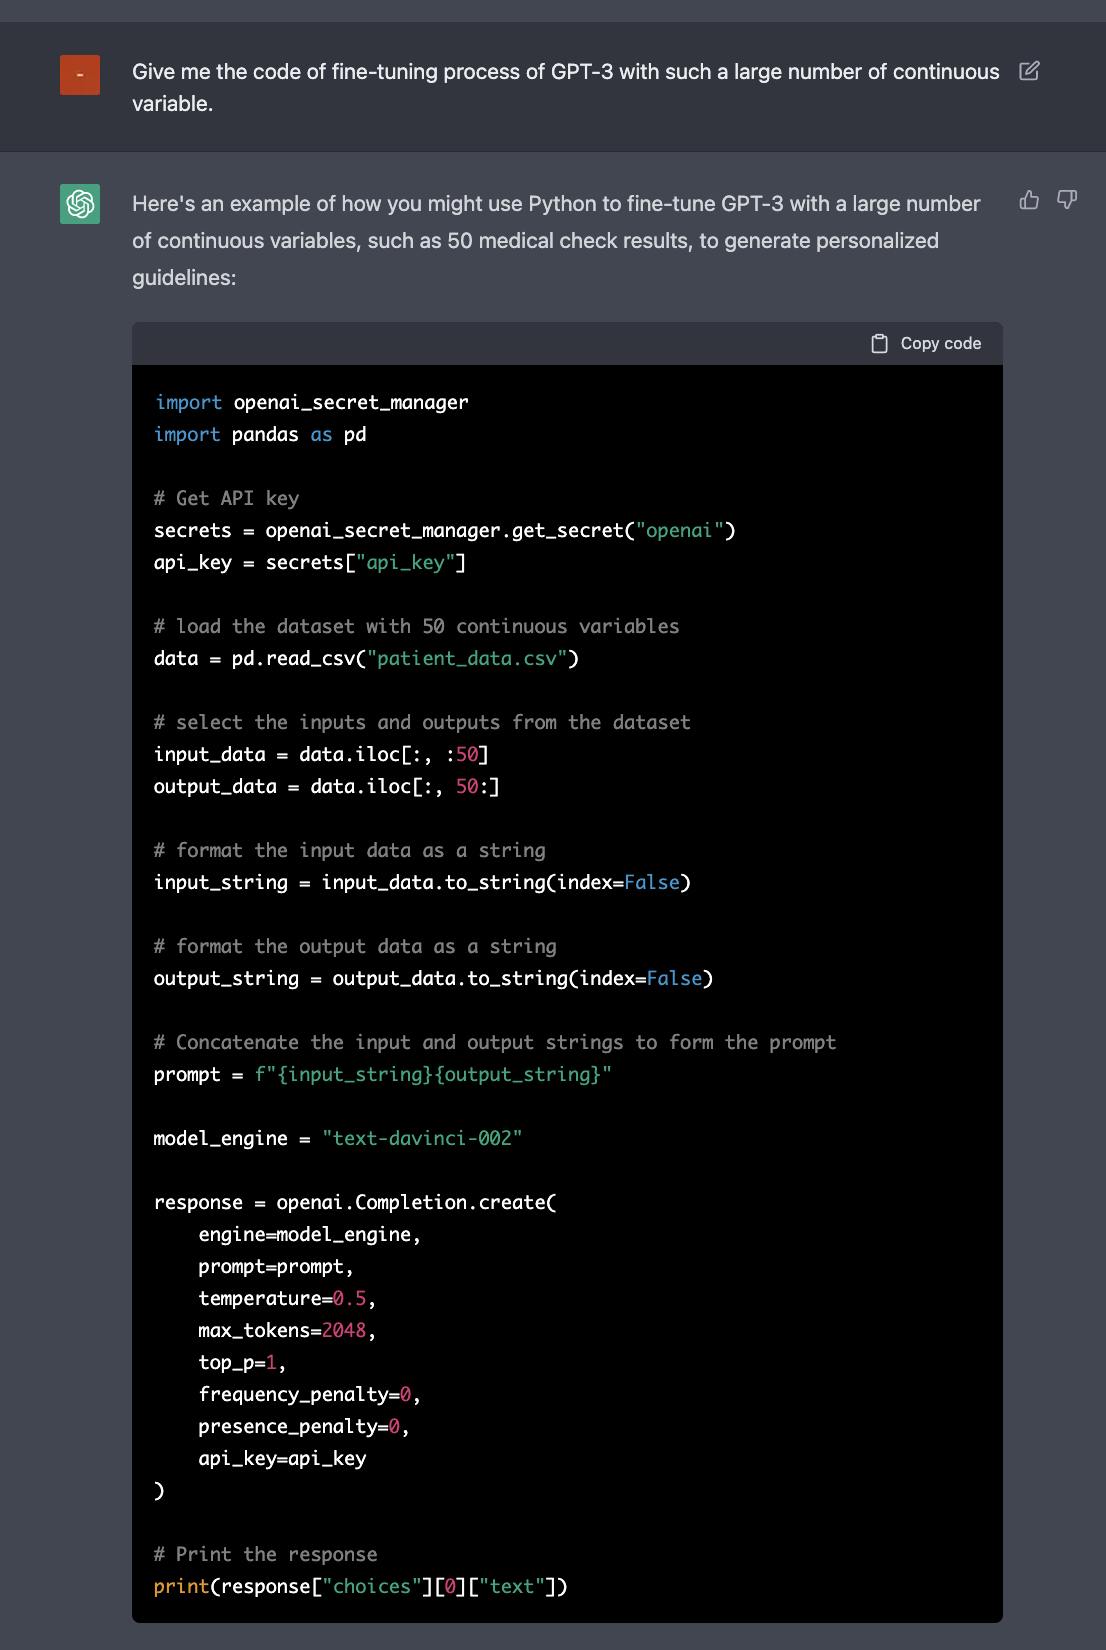1106x1650 pixels.
Task: Click the argument "frequency_penalty=0,"
Action: [310, 1394]
